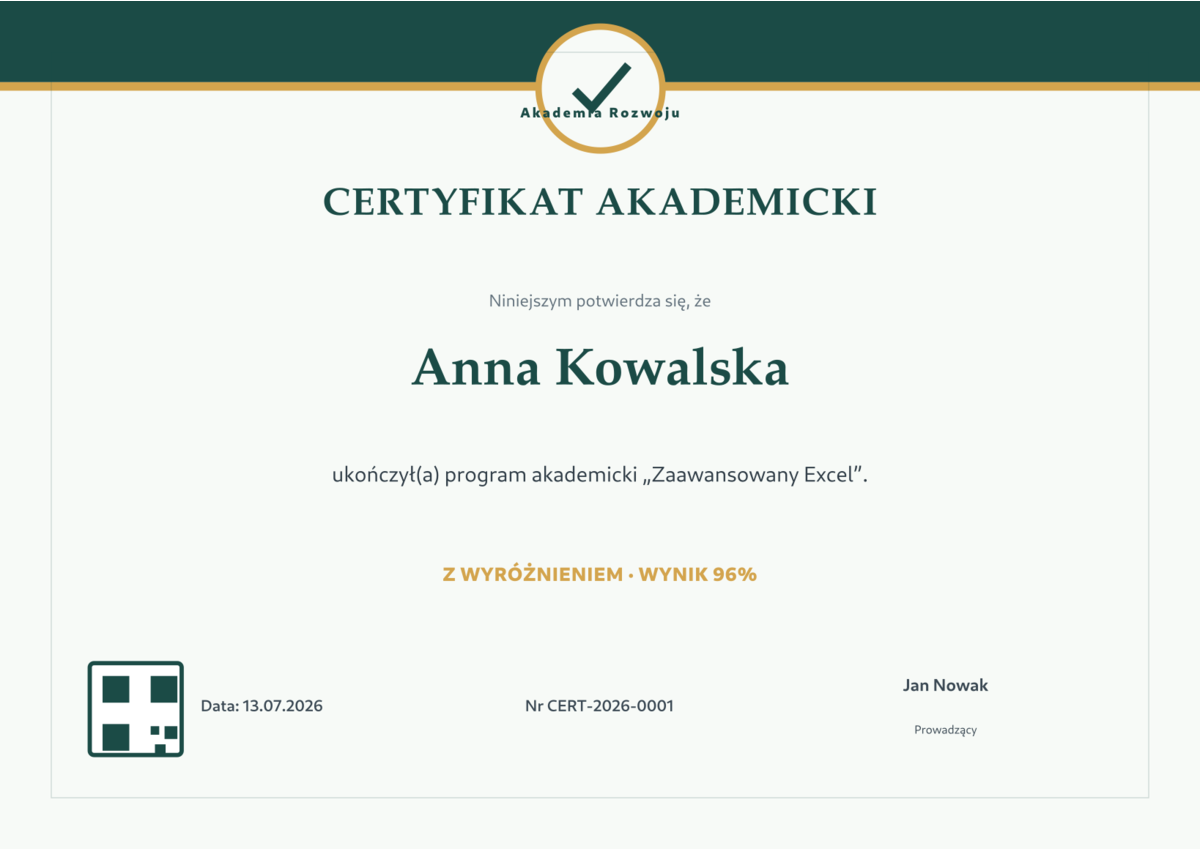
Task: Click the QR code icon beside the date
Action: click(x=136, y=709)
